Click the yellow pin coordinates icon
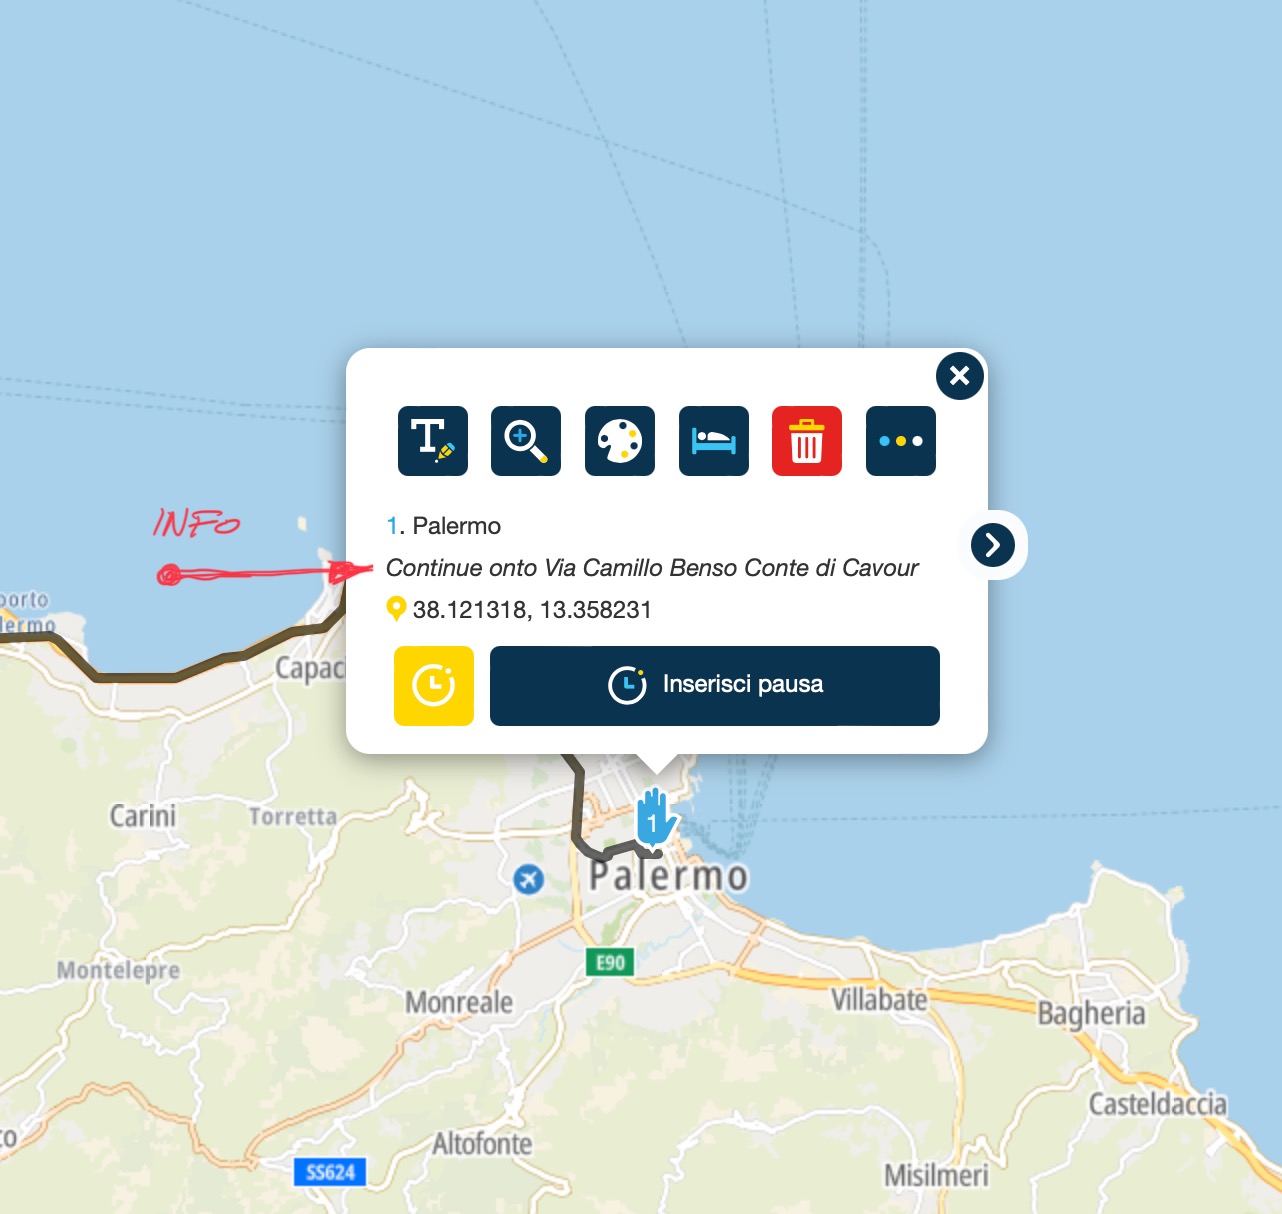The width and height of the screenshot is (1282, 1214). point(396,609)
